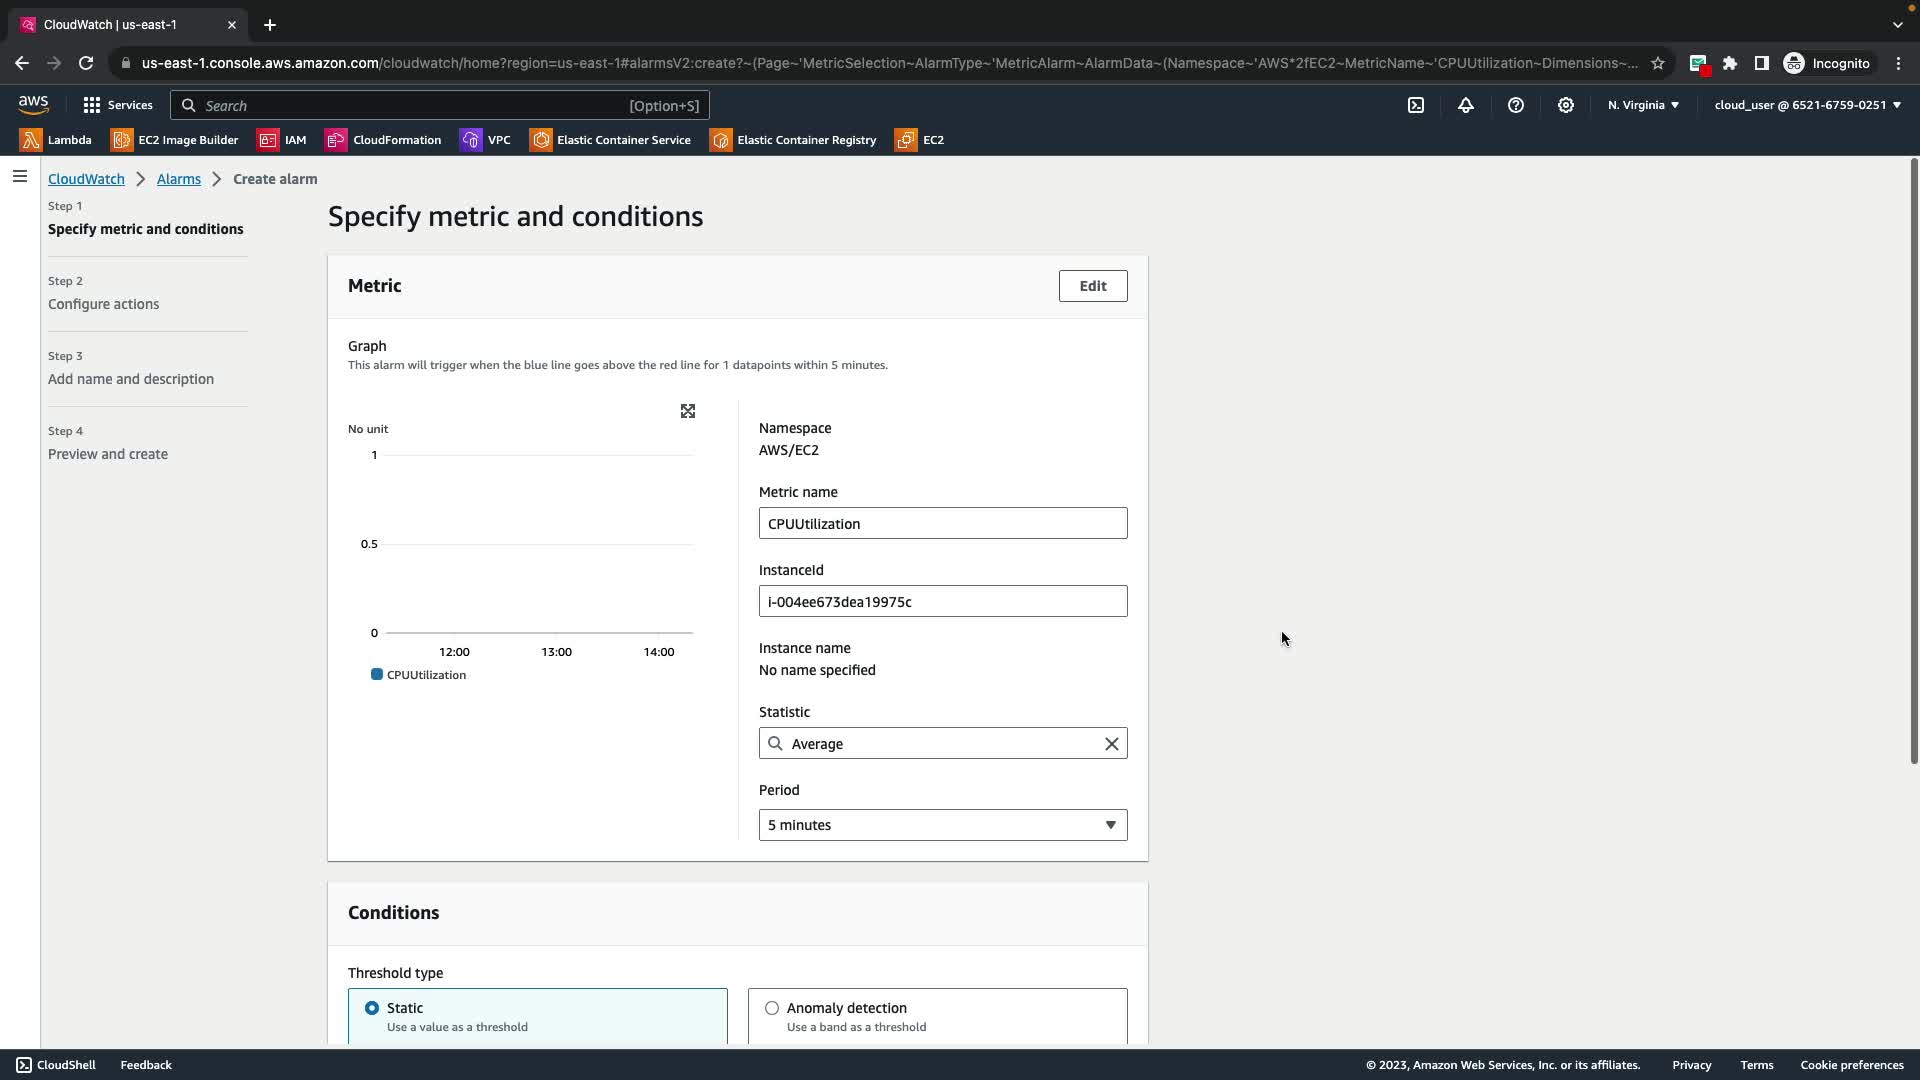Viewport: 1920px width, 1080px height.
Task: Open the EC2 favorites bar shortcut
Action: [920, 140]
